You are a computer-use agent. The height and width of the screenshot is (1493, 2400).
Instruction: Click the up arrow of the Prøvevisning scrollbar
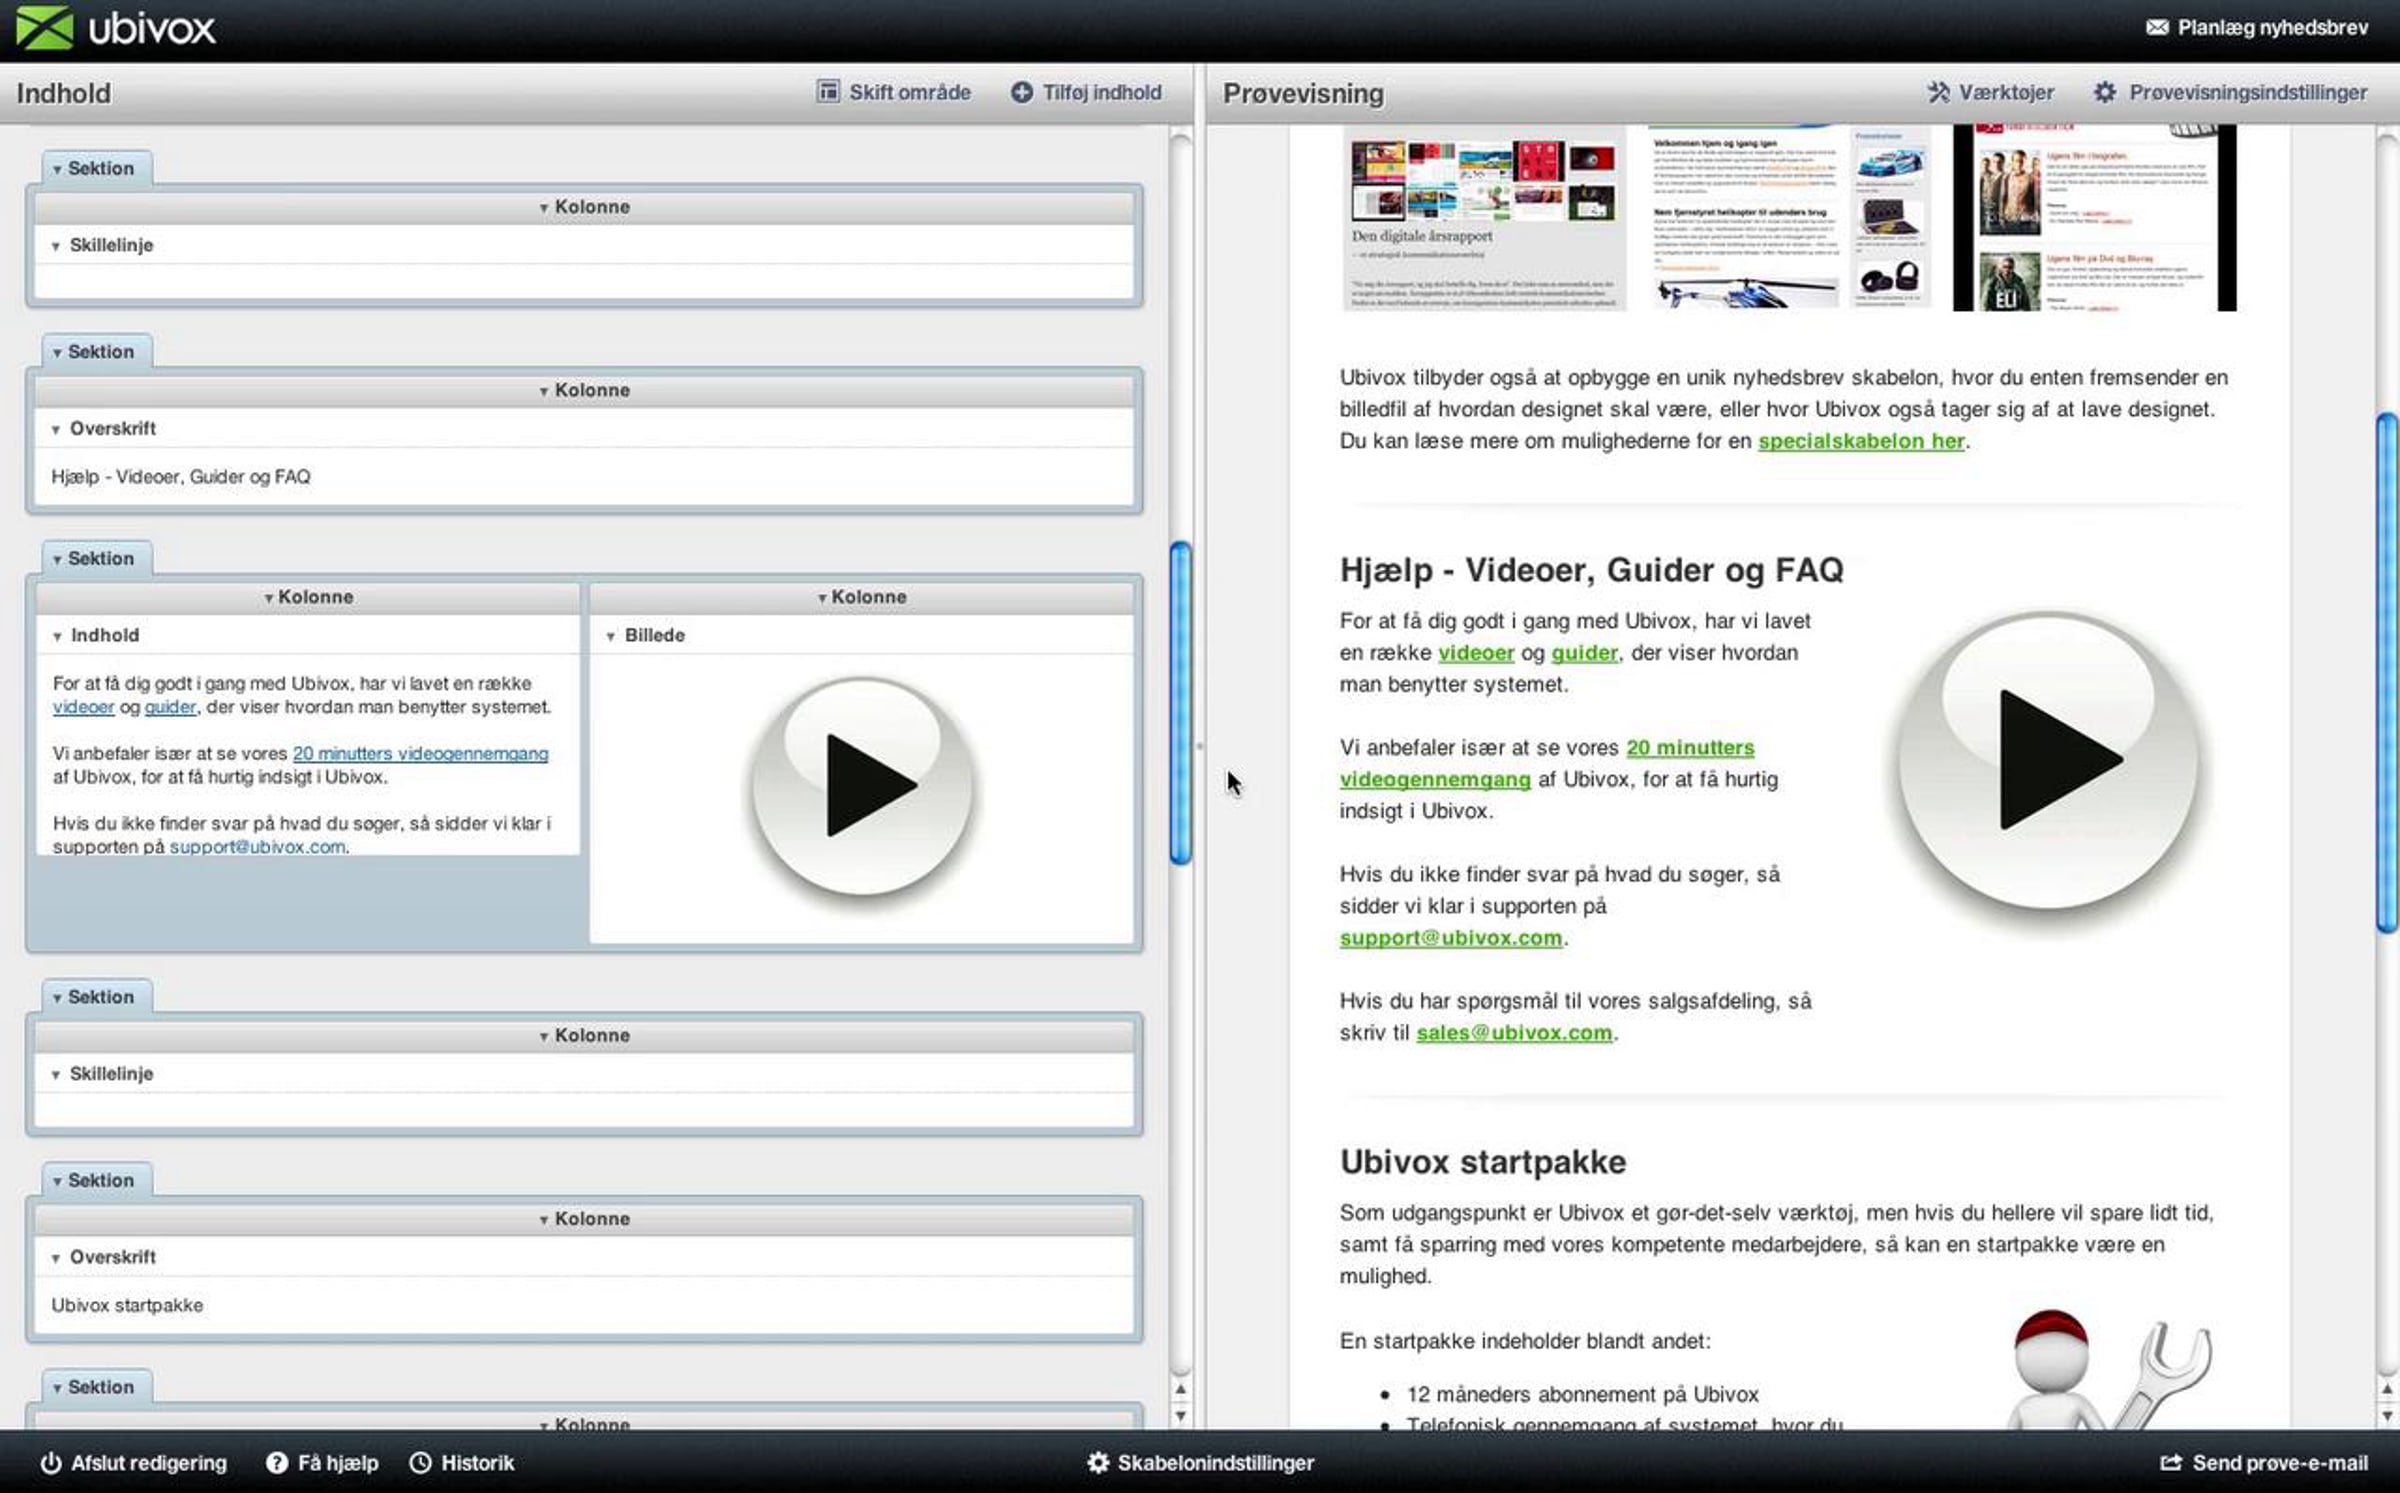[2387, 1389]
